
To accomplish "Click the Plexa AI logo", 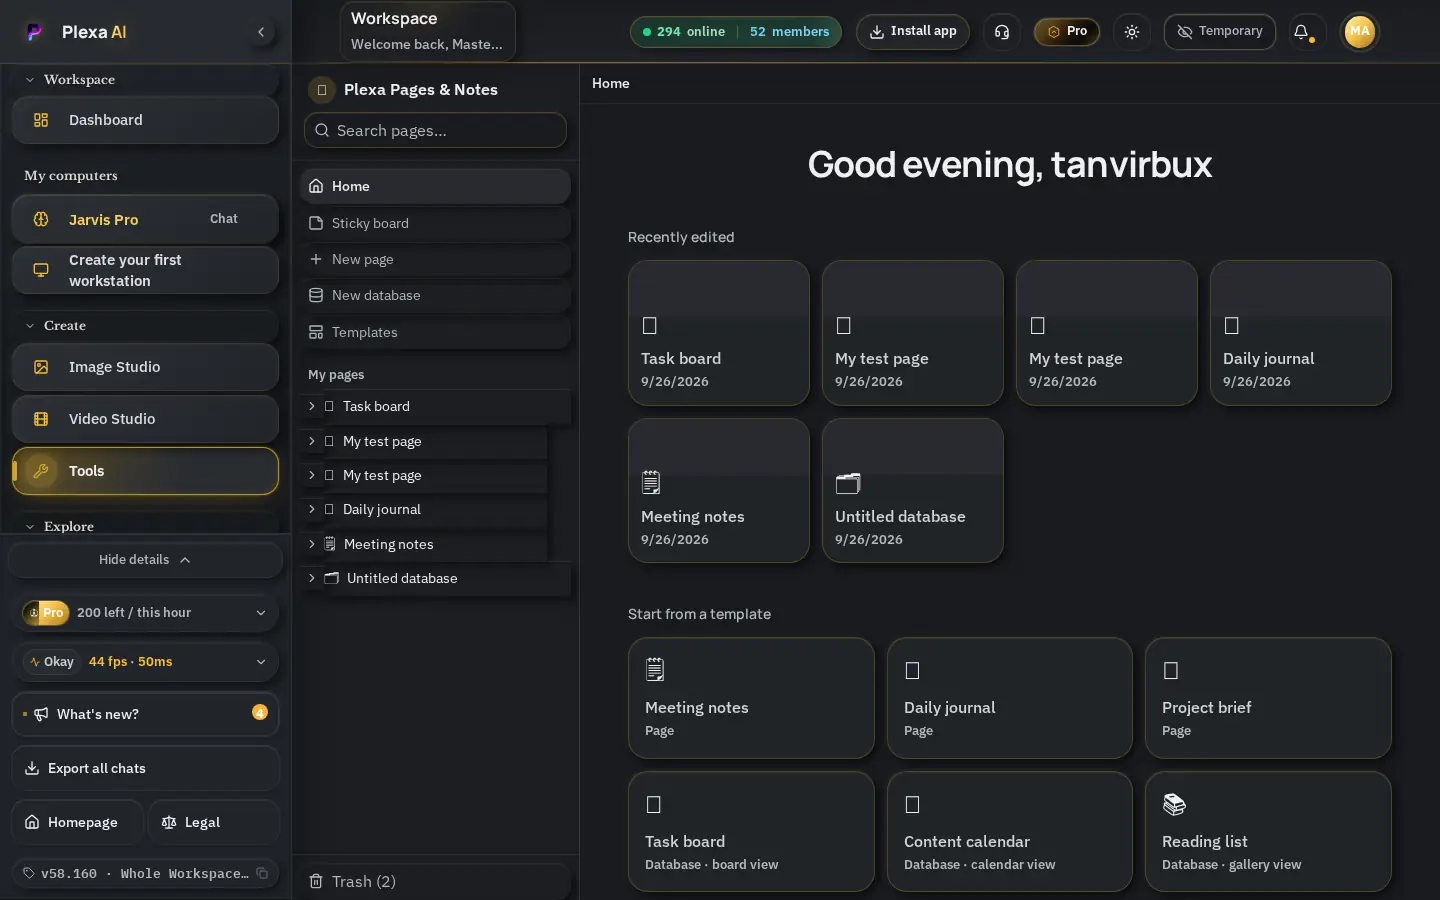I will pyautogui.click(x=34, y=32).
